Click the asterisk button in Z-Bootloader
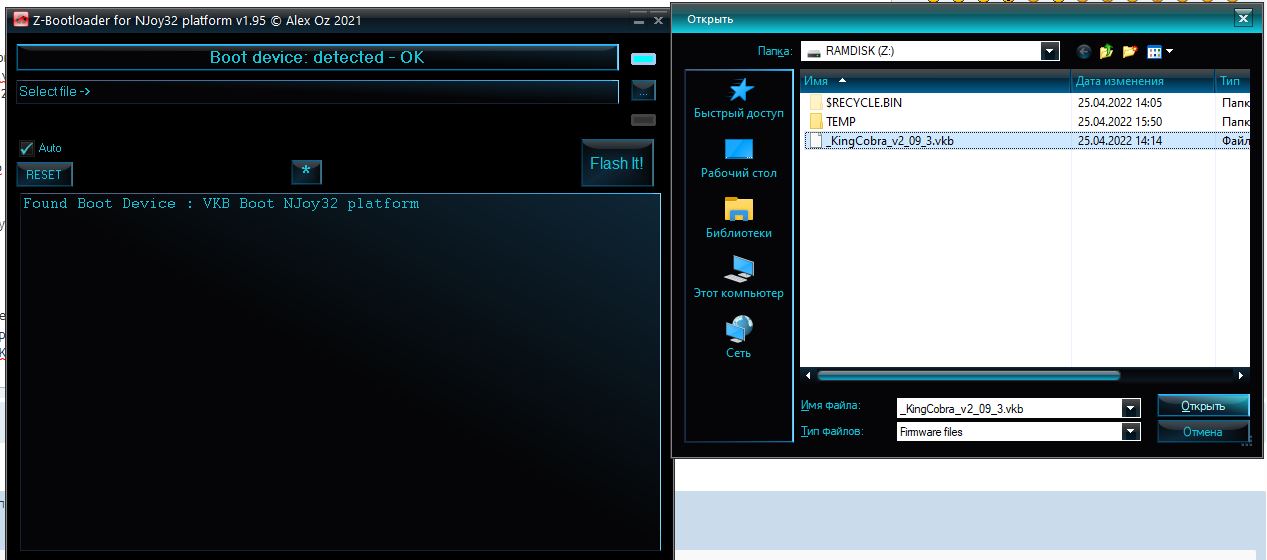The width and height of the screenshot is (1267, 560). [x=306, y=172]
